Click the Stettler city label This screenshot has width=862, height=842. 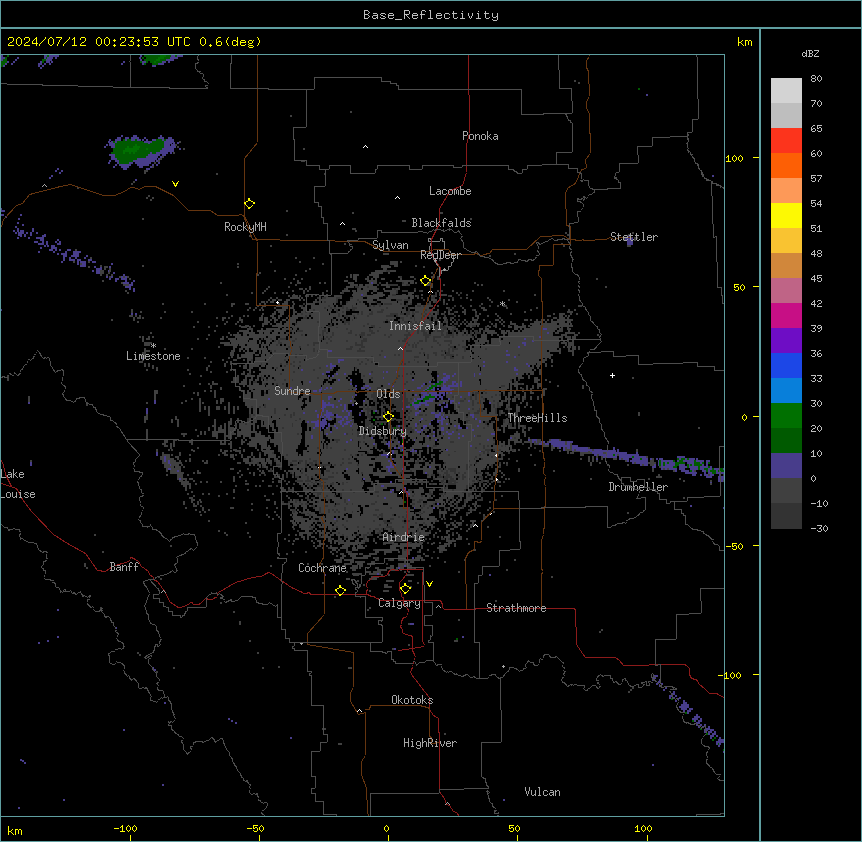633,237
